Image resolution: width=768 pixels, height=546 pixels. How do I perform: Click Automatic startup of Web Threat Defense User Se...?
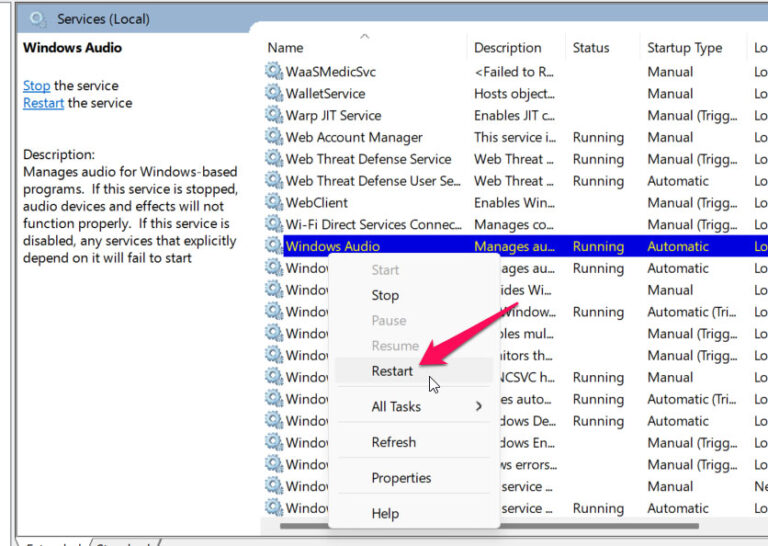[678, 181]
